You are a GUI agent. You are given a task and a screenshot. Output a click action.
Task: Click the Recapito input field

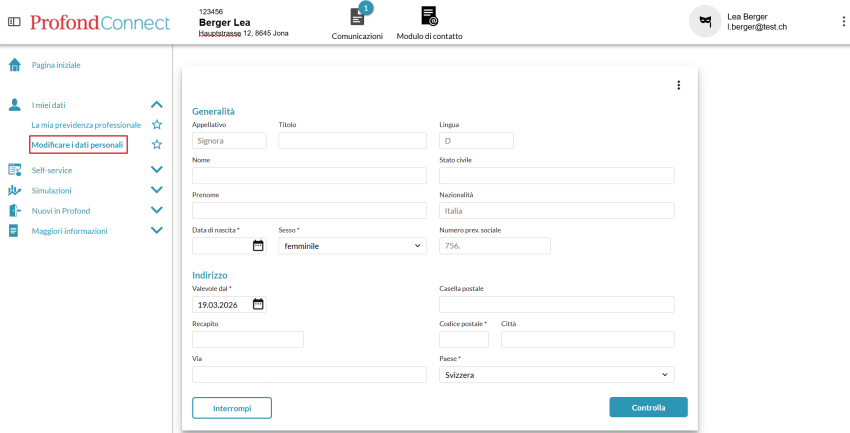click(248, 339)
